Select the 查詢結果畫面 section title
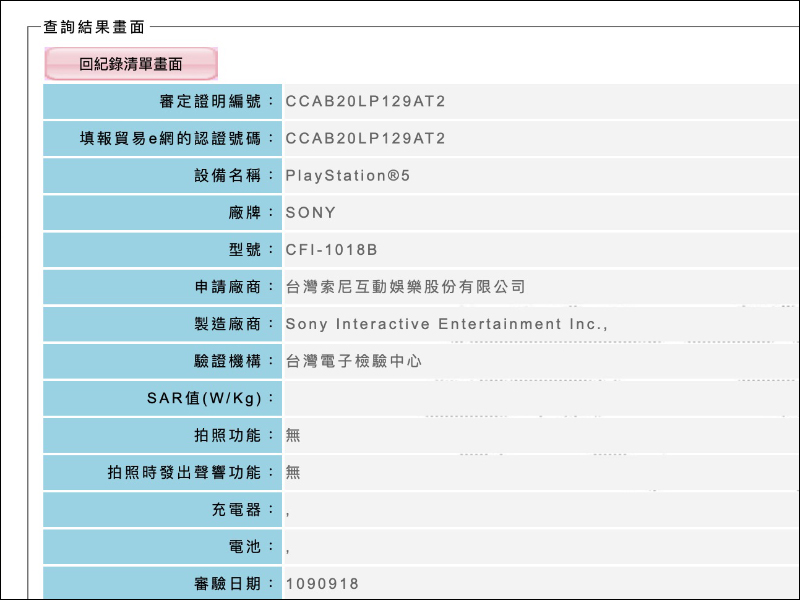Viewport: 800px width, 600px height. pos(94,27)
